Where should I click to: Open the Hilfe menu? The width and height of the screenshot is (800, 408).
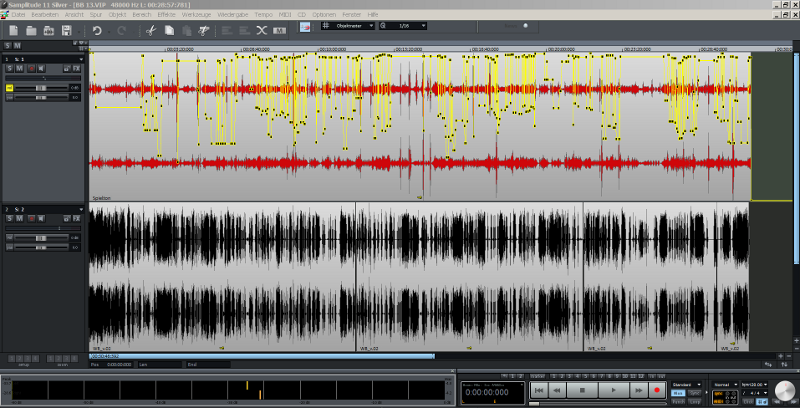point(373,15)
